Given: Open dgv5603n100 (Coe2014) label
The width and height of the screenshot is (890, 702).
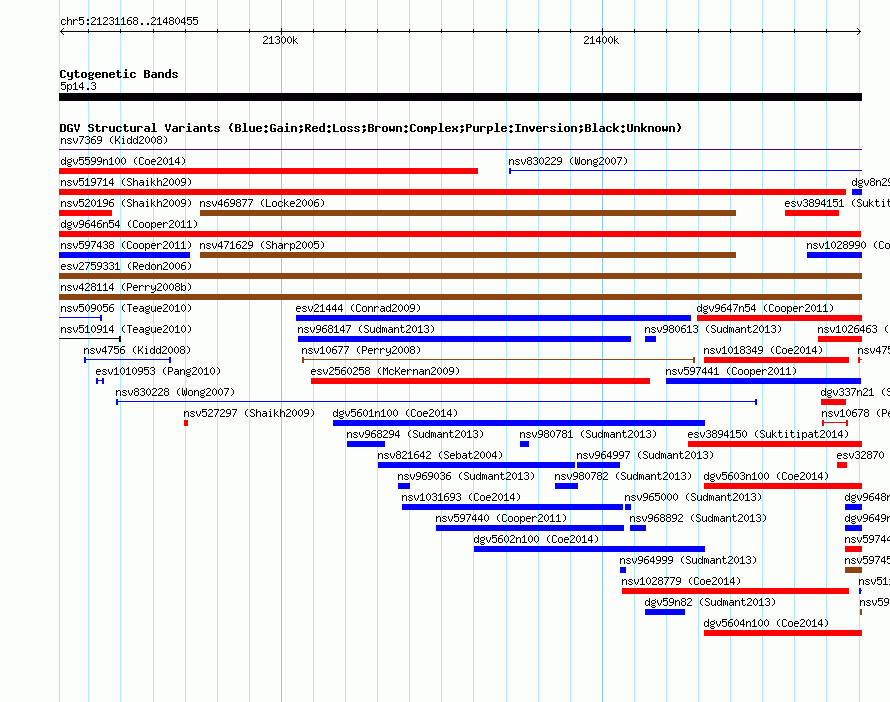Looking at the screenshot, I should 766,476.
